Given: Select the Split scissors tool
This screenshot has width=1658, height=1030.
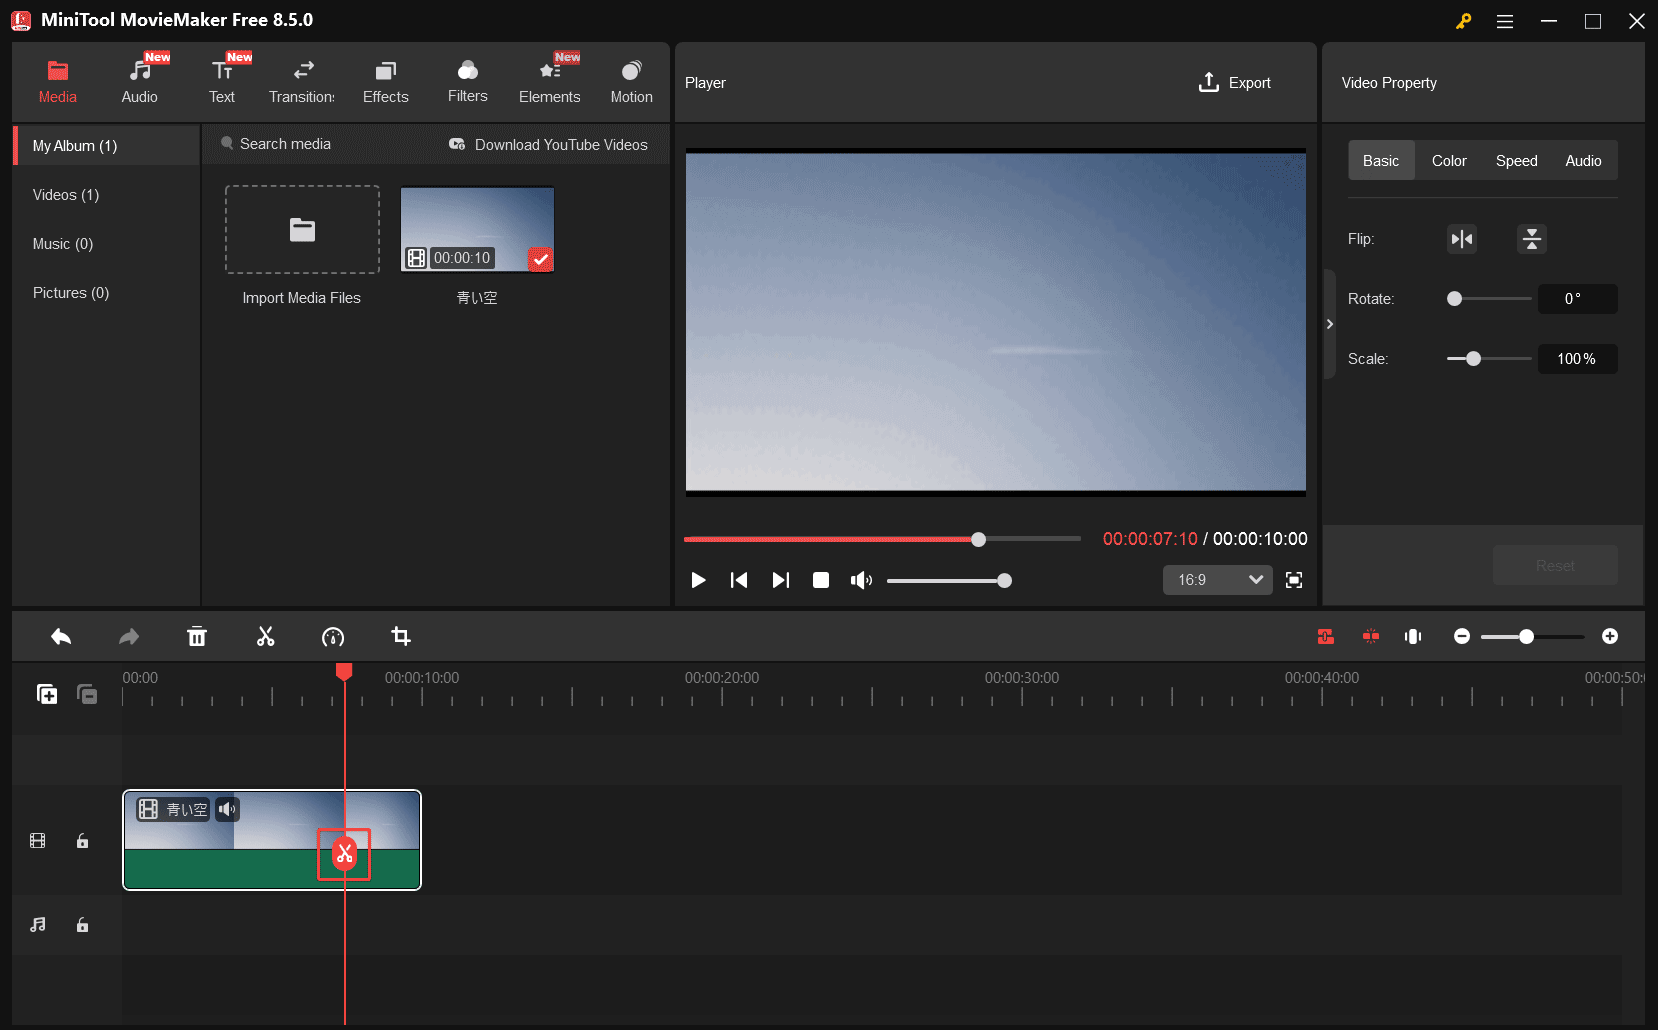Looking at the screenshot, I should coord(265,636).
